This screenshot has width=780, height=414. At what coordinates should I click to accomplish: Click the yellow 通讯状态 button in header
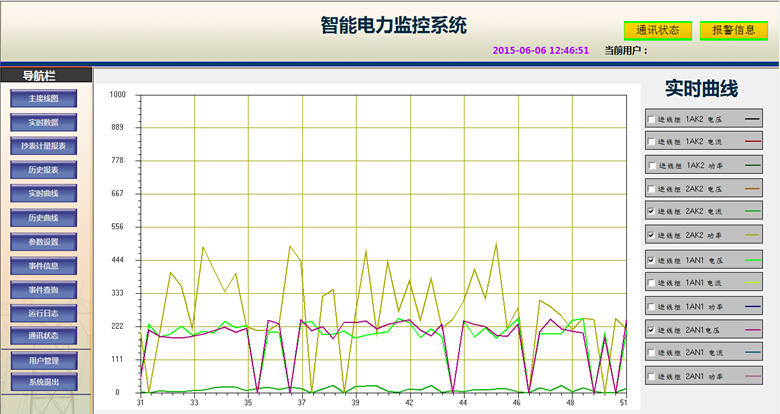tap(658, 30)
